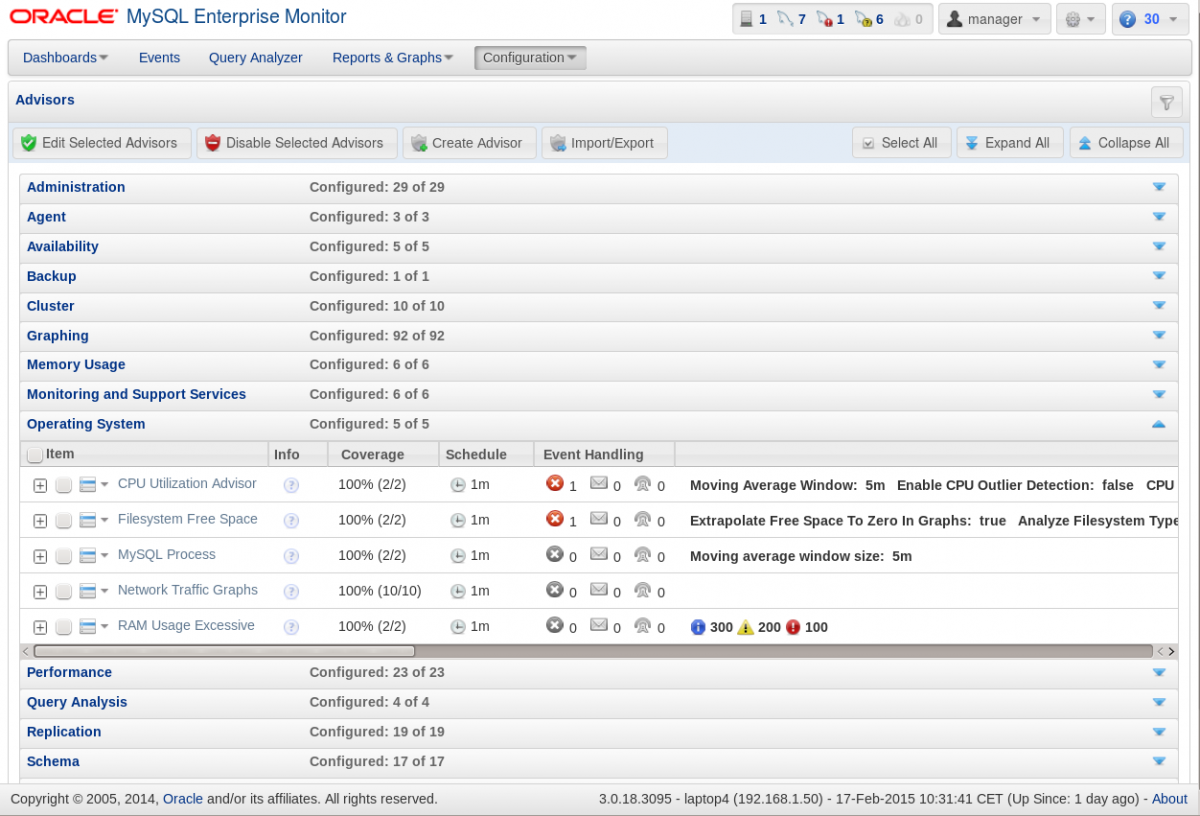Expand the Filesystem Free Space row with plus
Screen dimensions: 1200x816
click(x=40, y=521)
